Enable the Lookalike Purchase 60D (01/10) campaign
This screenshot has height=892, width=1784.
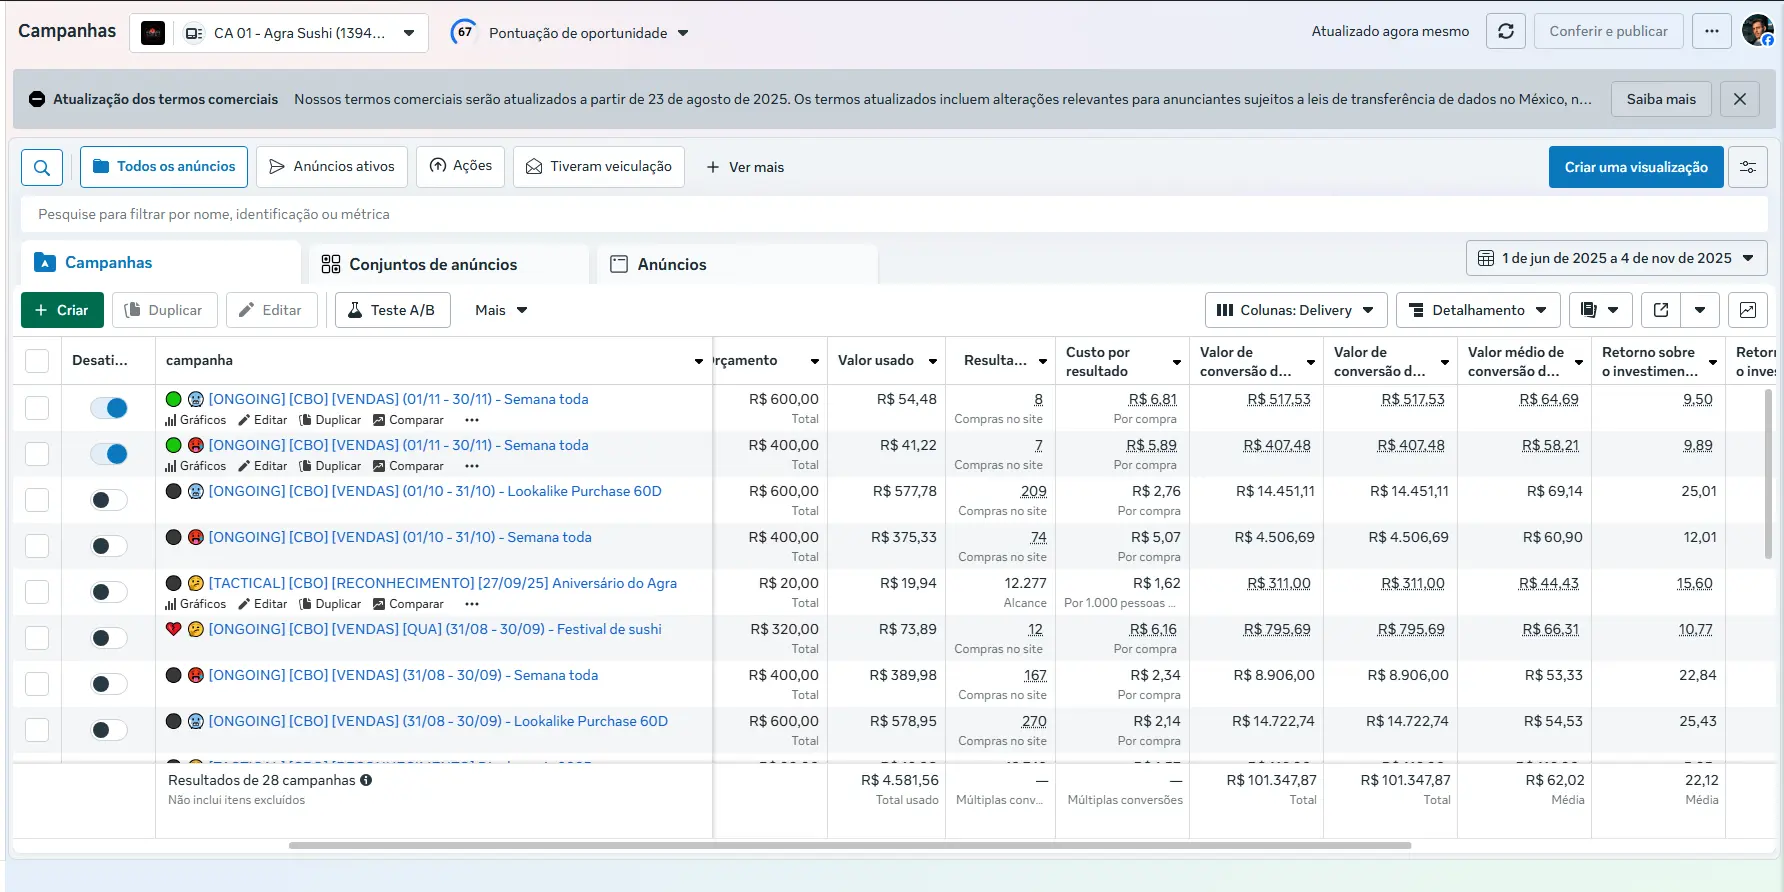click(109, 500)
